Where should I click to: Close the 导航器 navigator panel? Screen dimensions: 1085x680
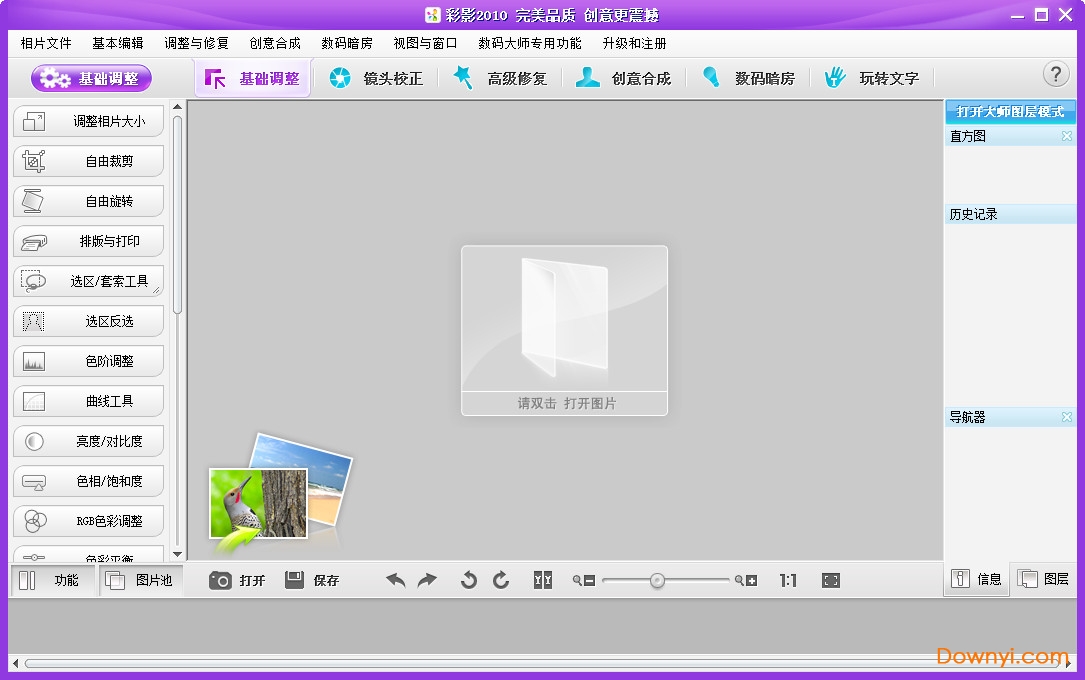pos(1067,416)
